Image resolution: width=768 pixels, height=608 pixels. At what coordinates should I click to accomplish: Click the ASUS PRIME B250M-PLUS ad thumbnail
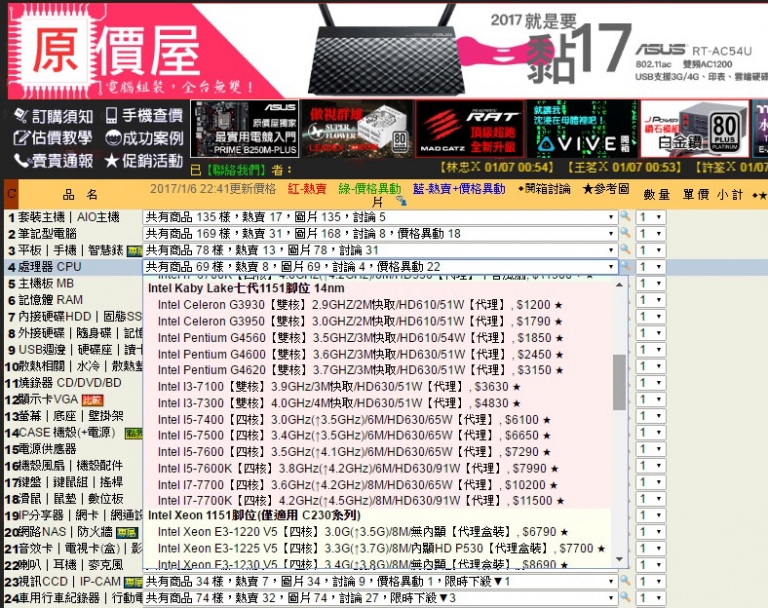244,129
